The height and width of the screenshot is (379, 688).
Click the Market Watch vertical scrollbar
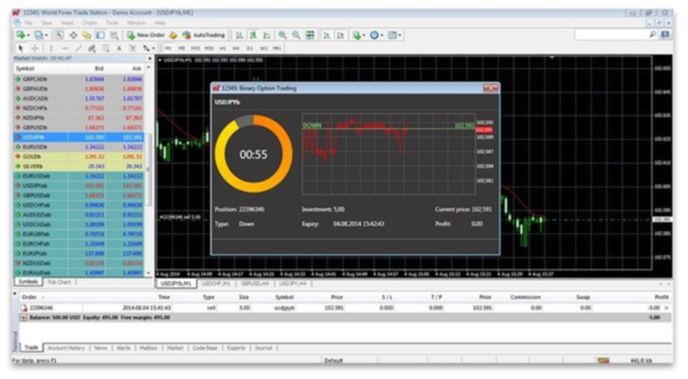coord(148,170)
